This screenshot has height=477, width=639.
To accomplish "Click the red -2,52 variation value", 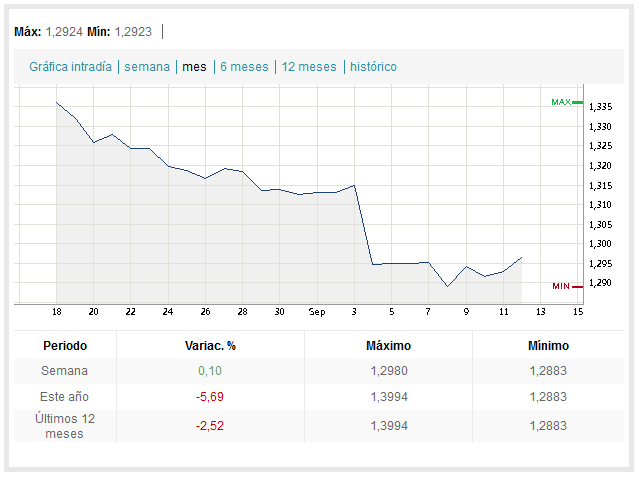I will pos(211,426).
